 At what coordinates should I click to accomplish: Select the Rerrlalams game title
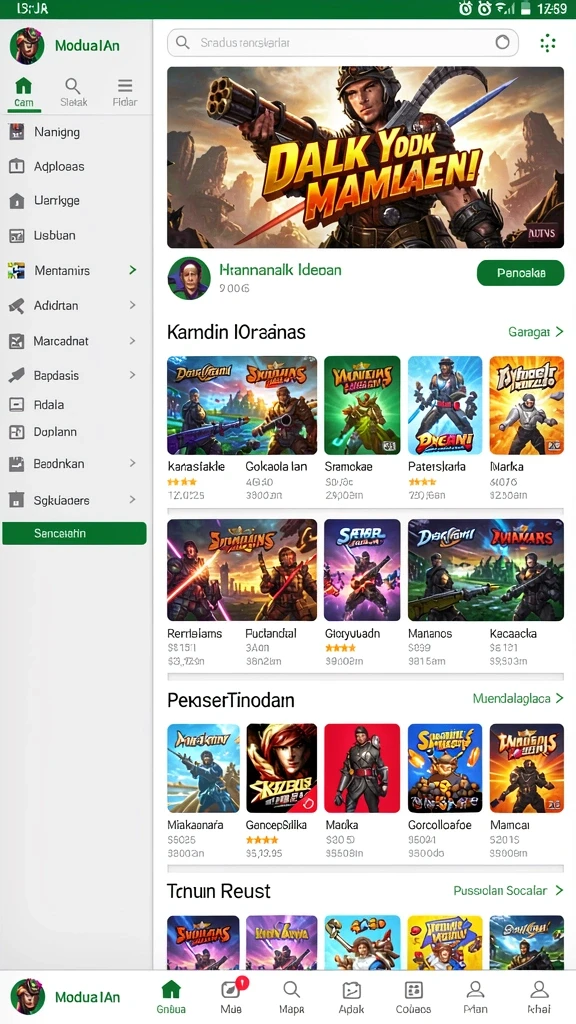click(x=195, y=633)
